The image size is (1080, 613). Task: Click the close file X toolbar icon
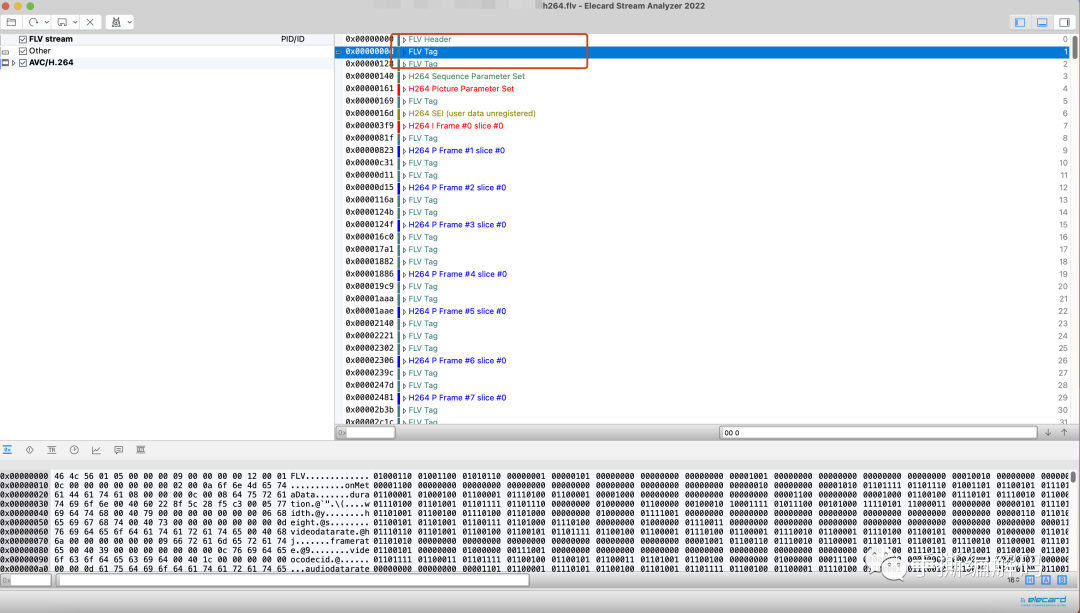click(x=89, y=21)
